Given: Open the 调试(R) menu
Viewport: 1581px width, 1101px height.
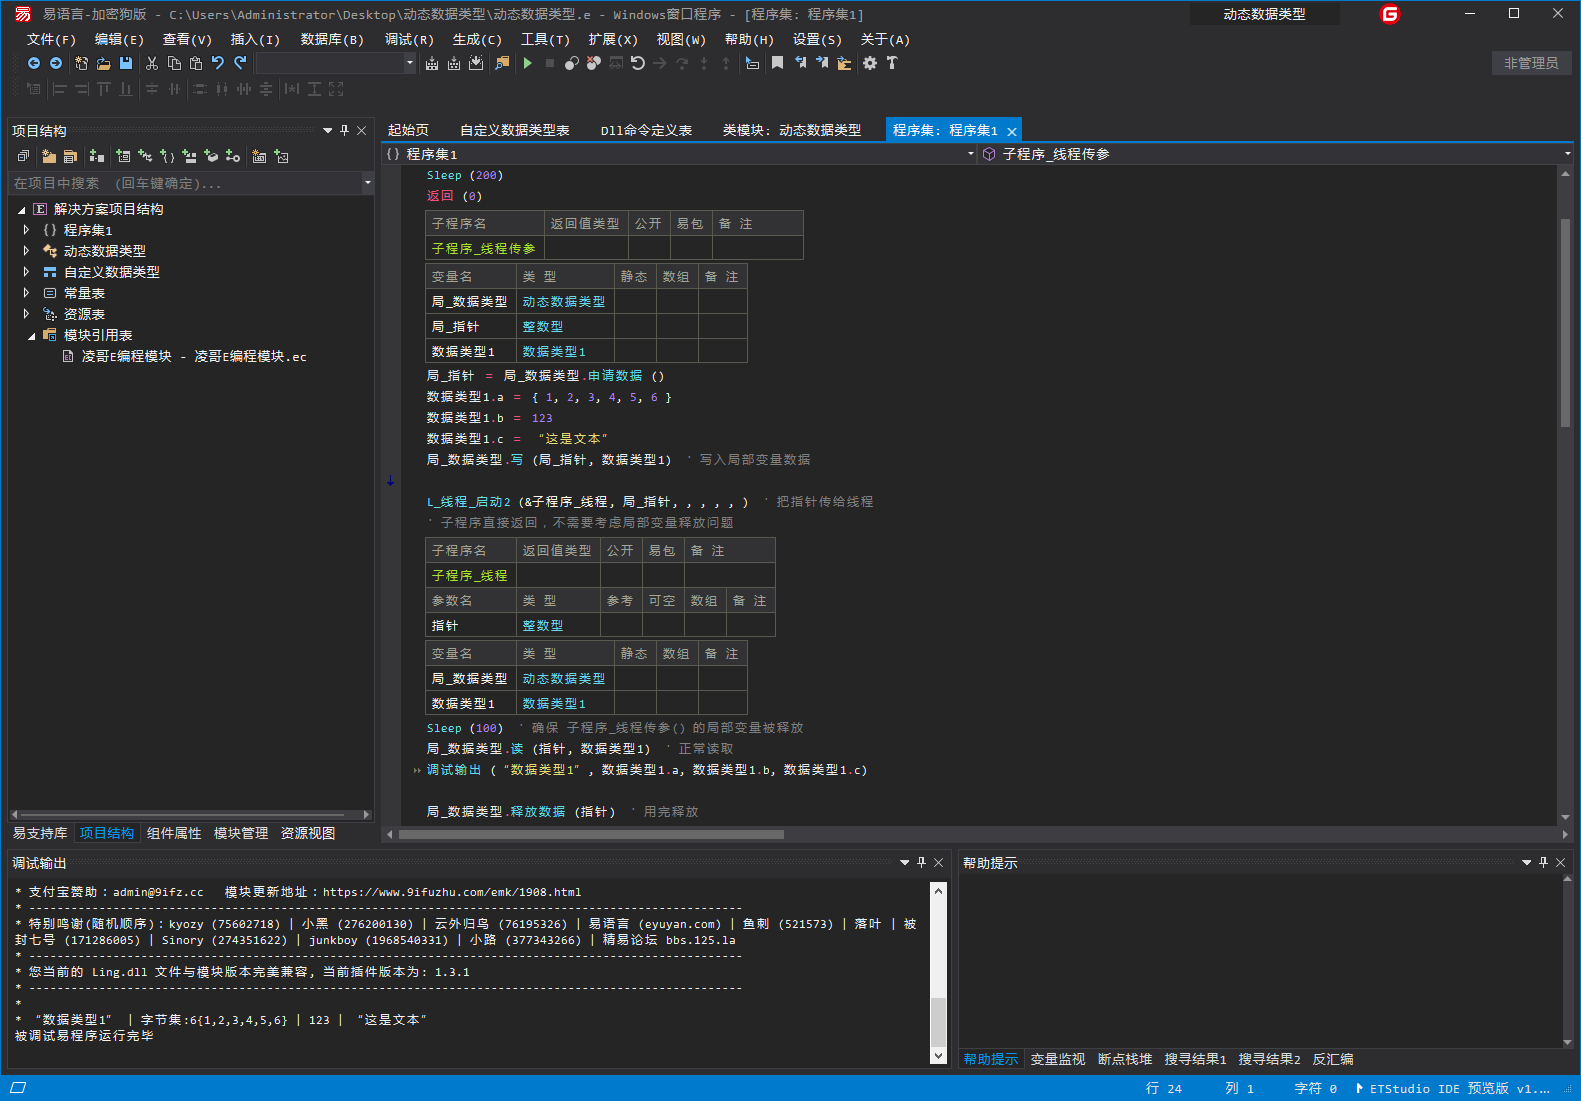Looking at the screenshot, I should tap(409, 40).
